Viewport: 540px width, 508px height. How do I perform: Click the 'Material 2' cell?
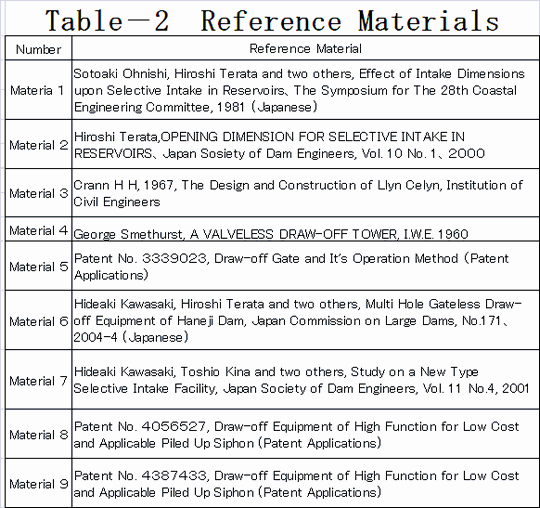tap(39, 144)
